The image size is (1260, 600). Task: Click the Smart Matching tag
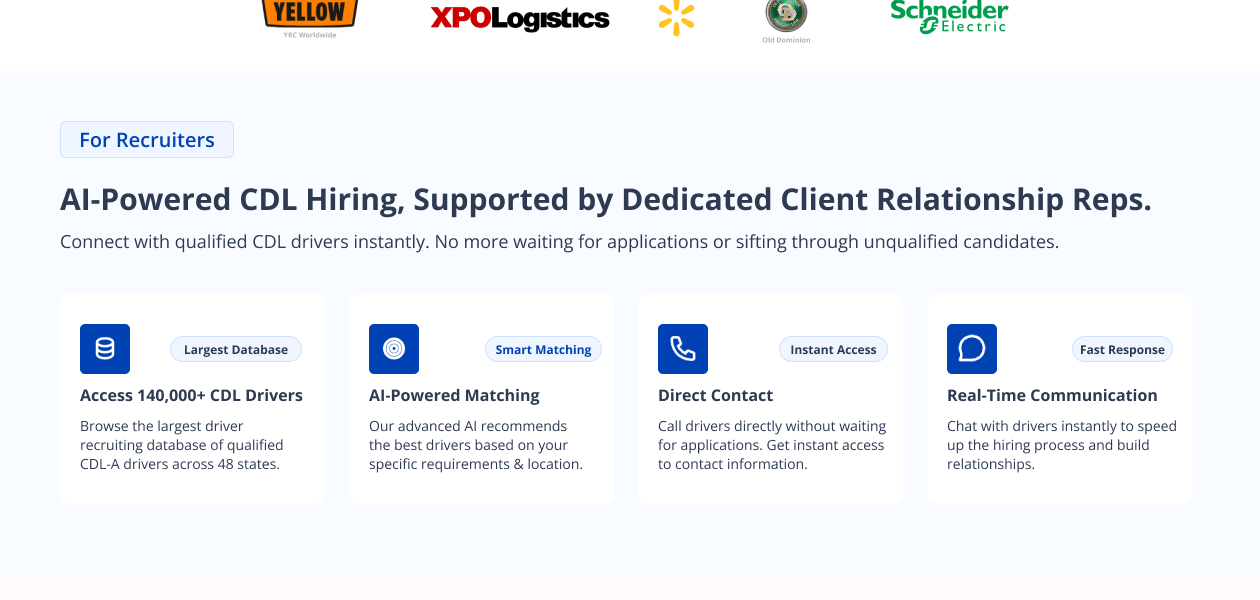[543, 349]
